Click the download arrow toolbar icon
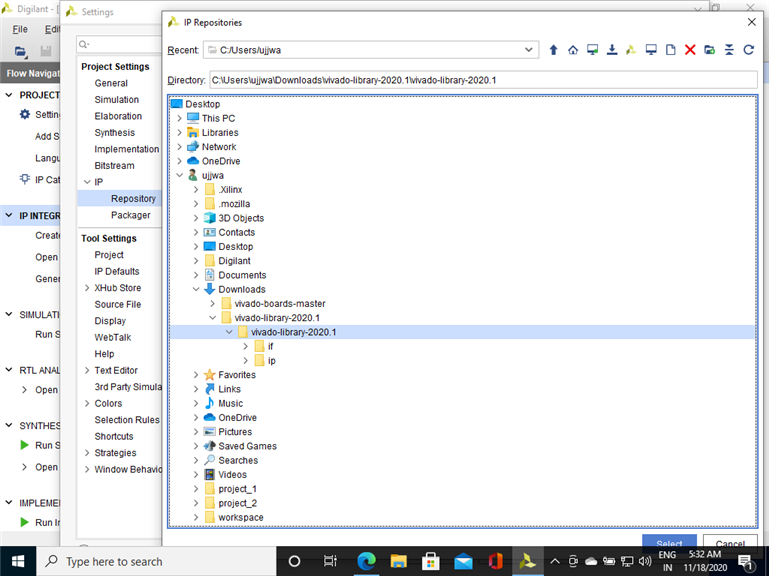The height and width of the screenshot is (576, 769). pos(612,50)
